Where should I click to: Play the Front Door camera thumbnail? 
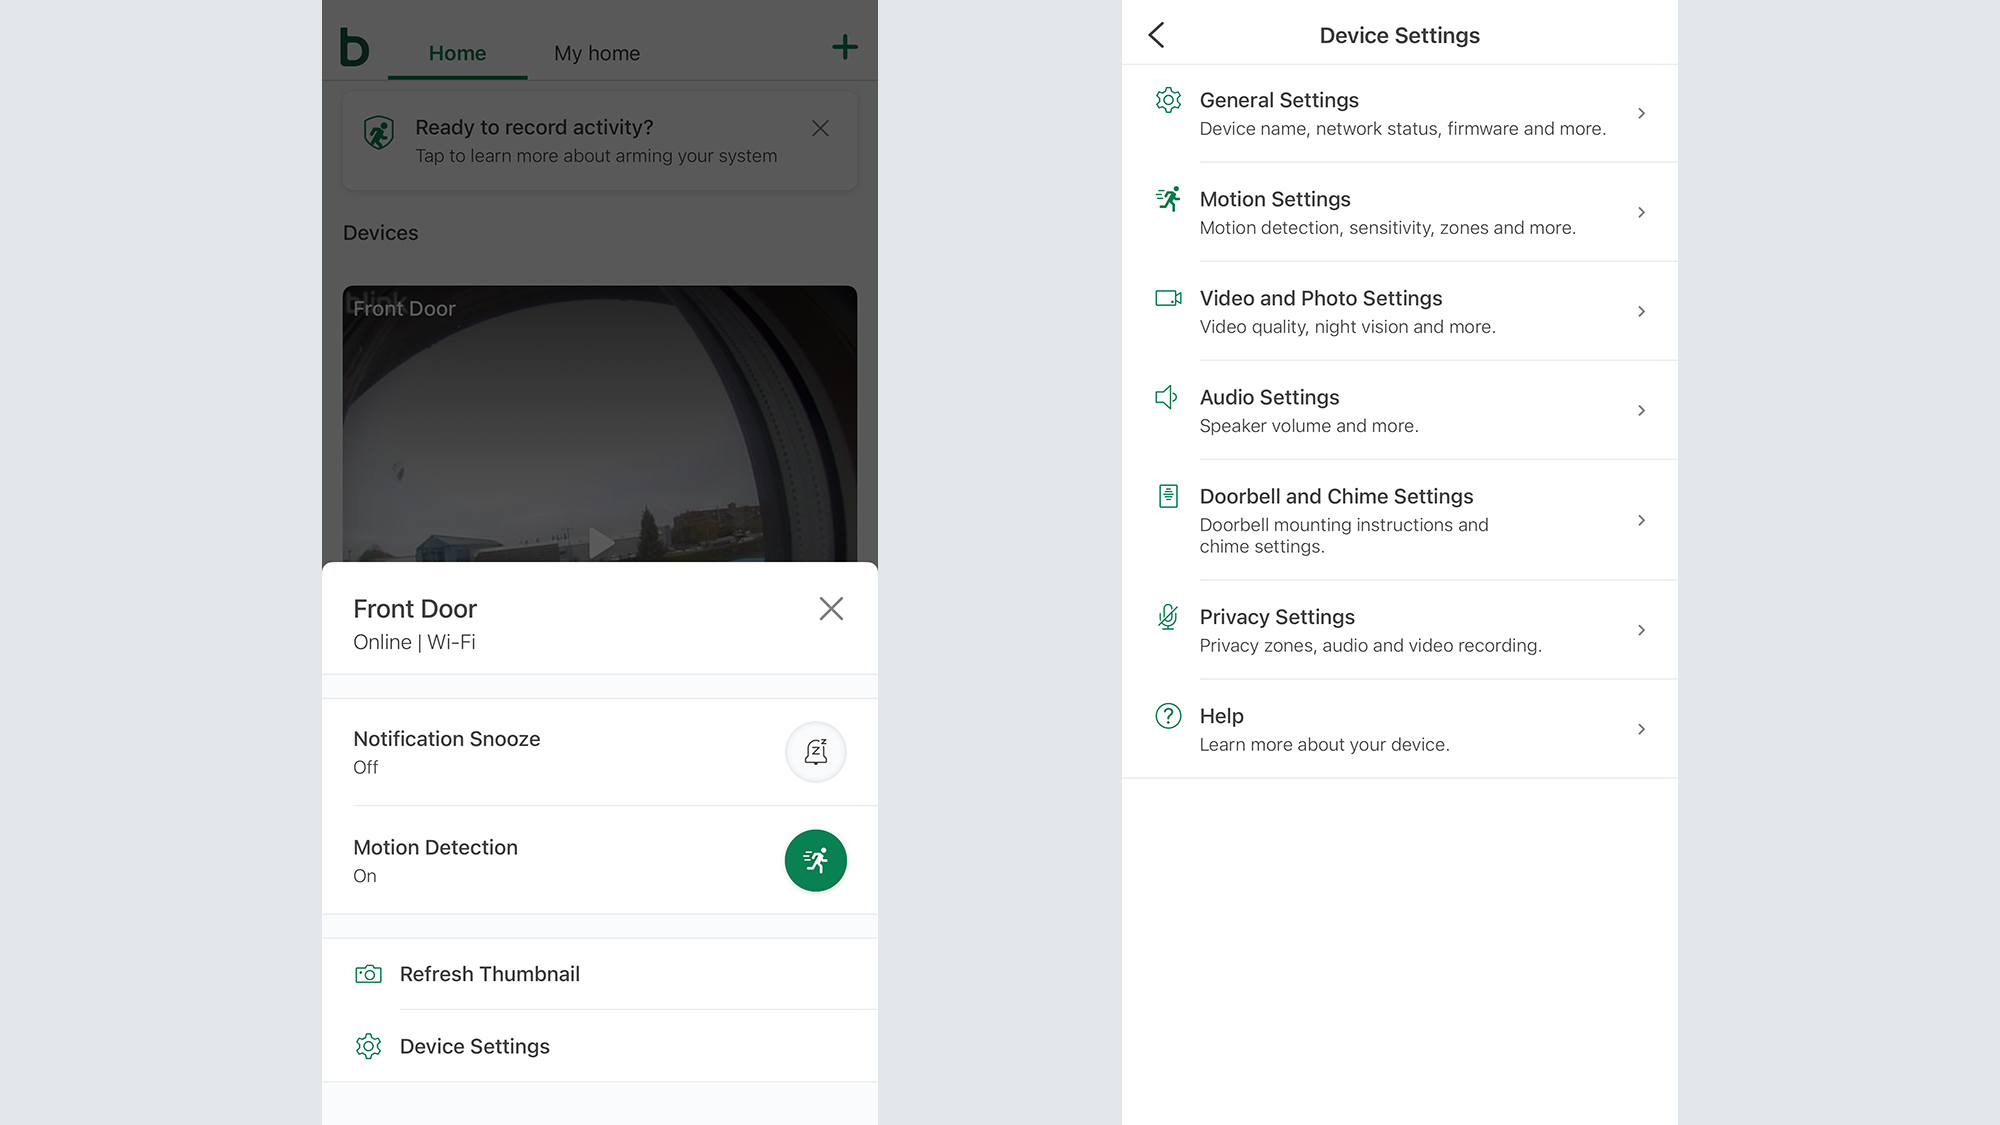(600, 543)
